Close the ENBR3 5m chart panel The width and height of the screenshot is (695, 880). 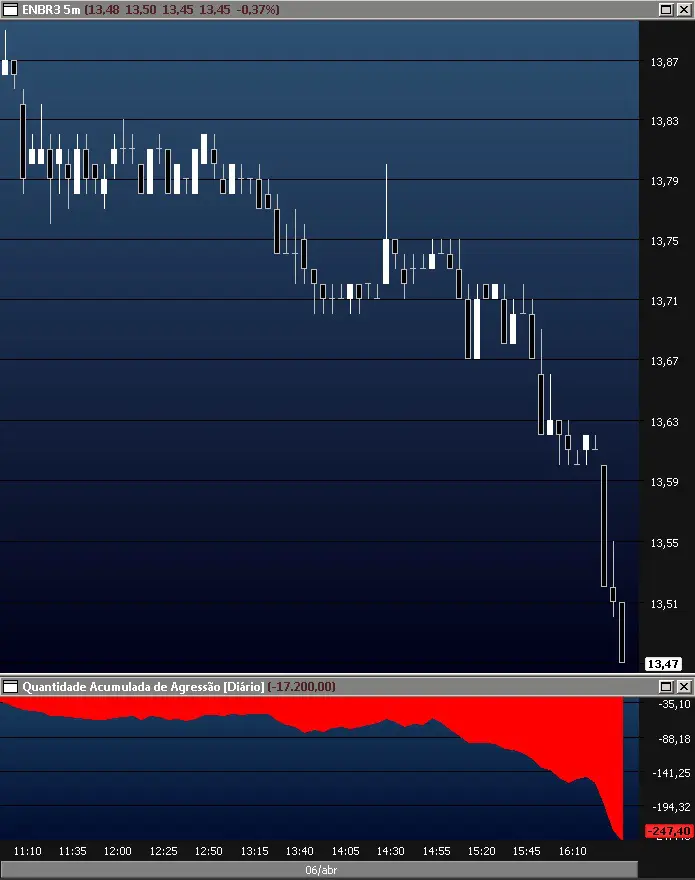684,10
